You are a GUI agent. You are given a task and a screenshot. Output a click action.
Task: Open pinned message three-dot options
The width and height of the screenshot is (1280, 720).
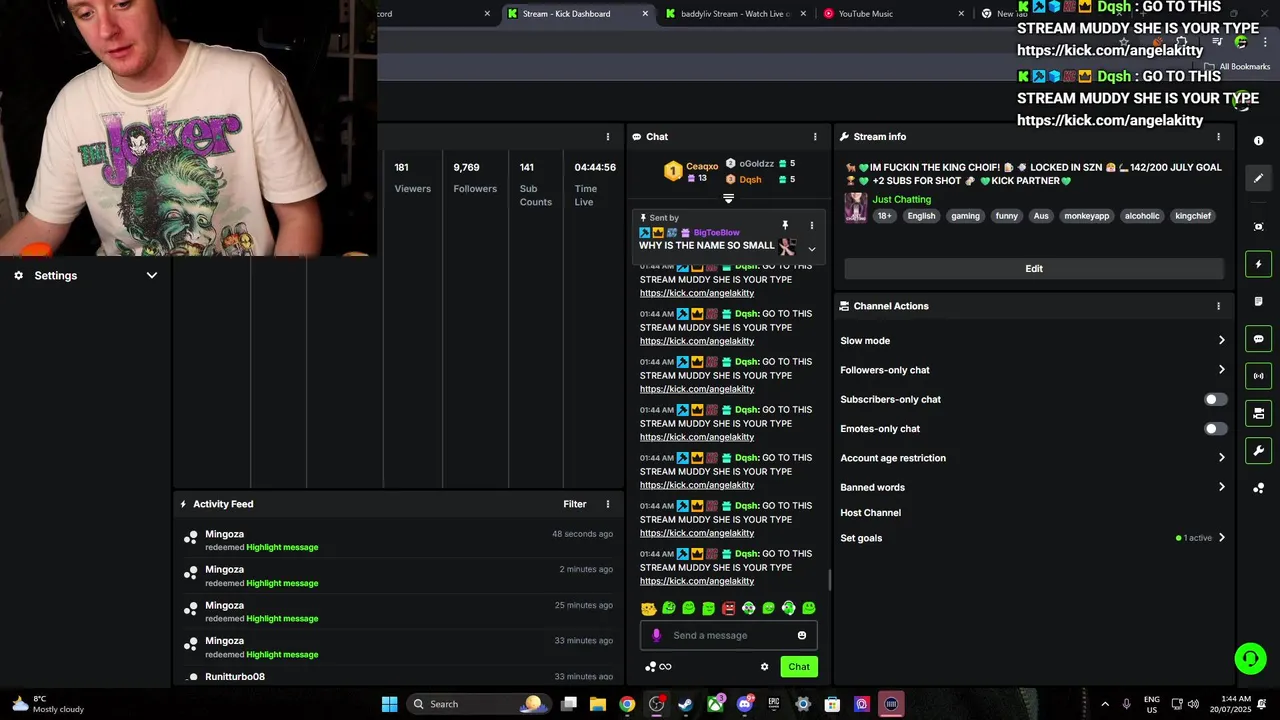coord(811,225)
